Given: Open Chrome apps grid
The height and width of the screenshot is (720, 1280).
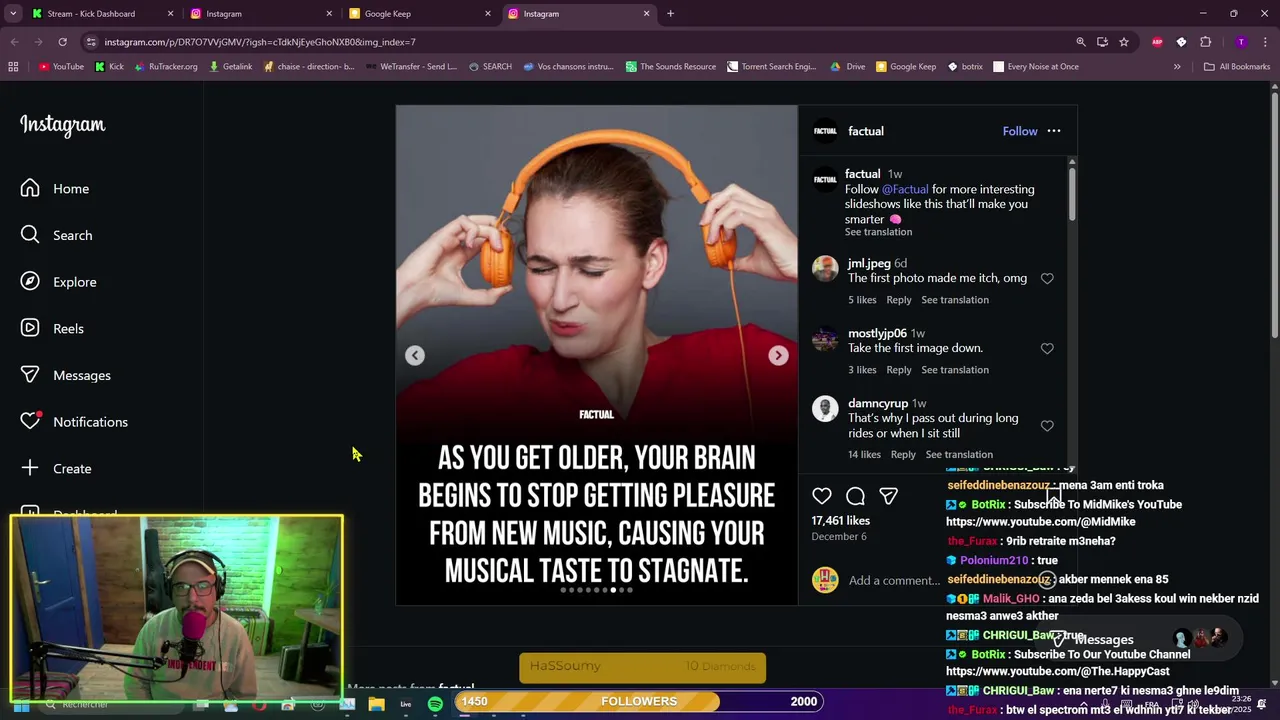Looking at the screenshot, I should [x=13, y=67].
